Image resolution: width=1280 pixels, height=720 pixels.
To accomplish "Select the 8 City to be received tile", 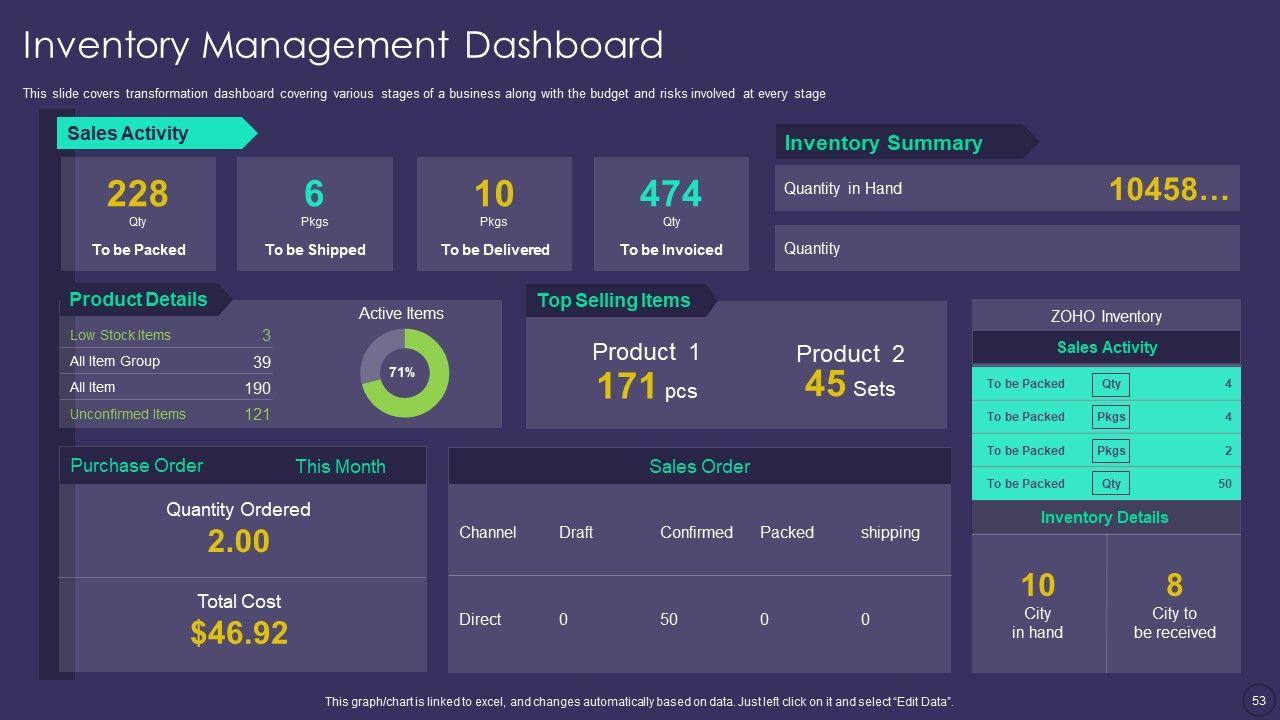I will tap(1174, 603).
